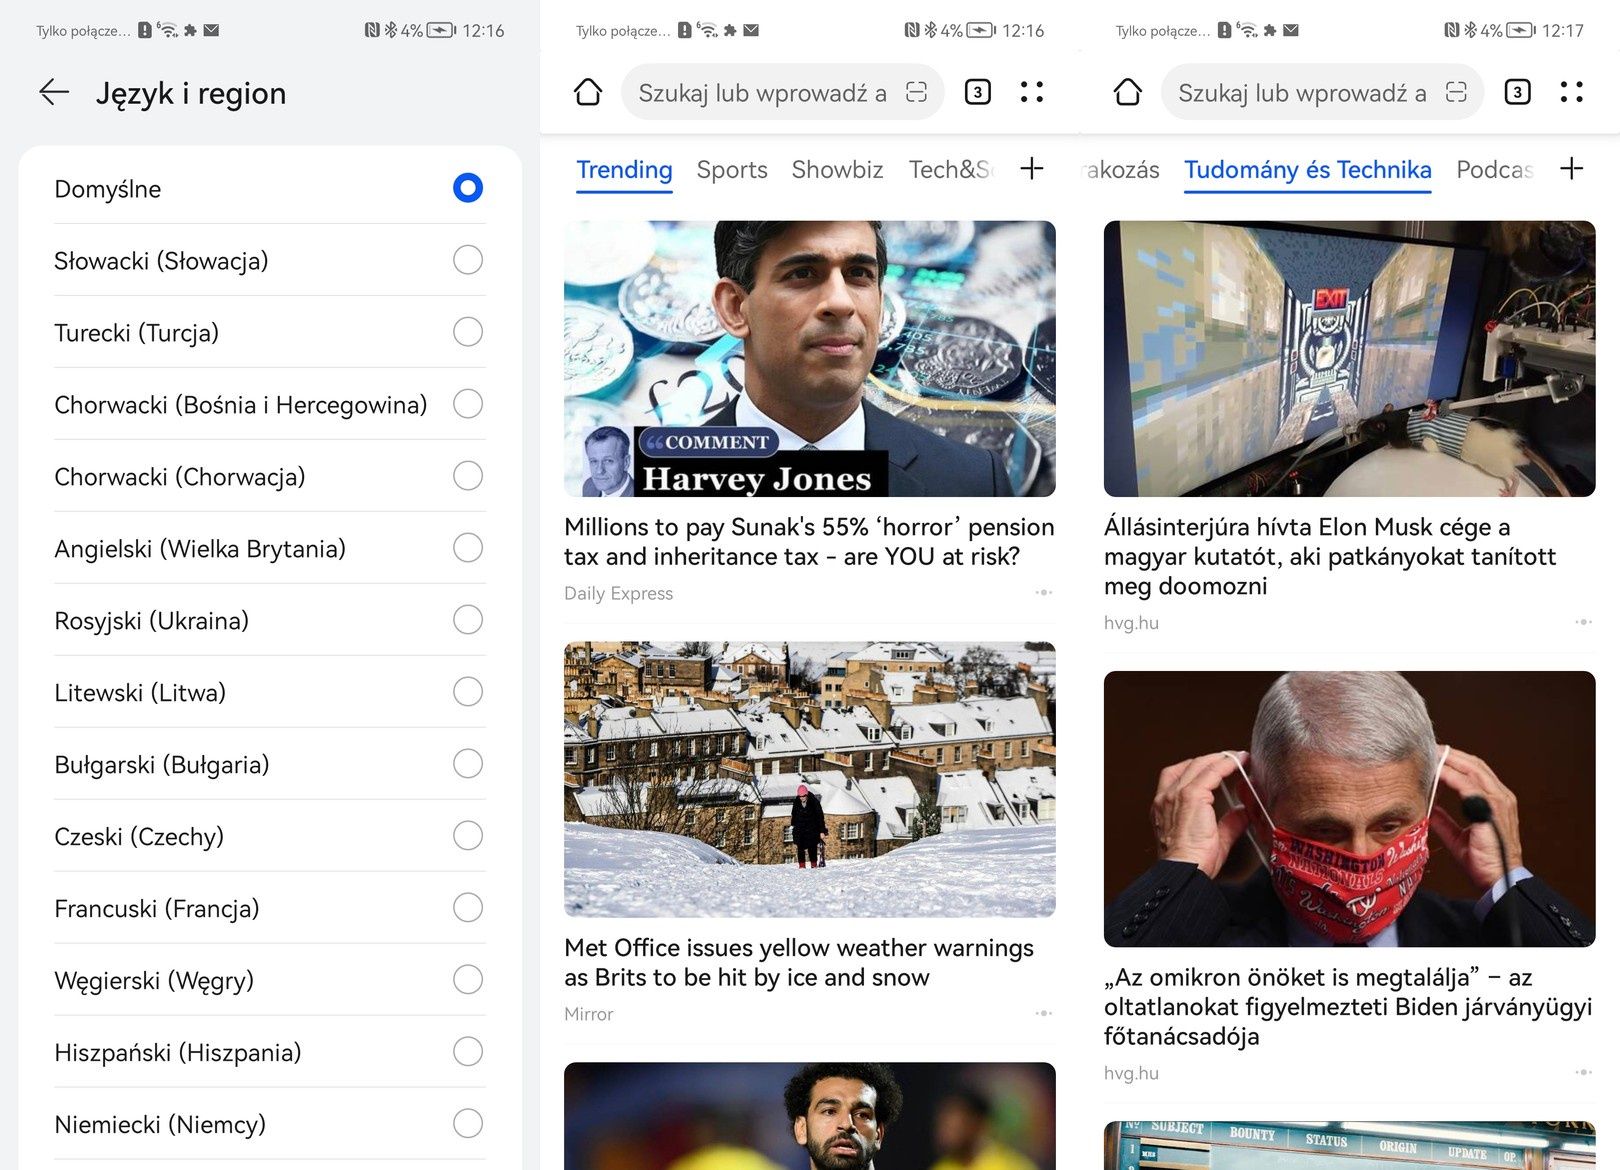Open Elon Musk magyar kutató headline
The image size is (1620, 1170).
(x=1330, y=556)
